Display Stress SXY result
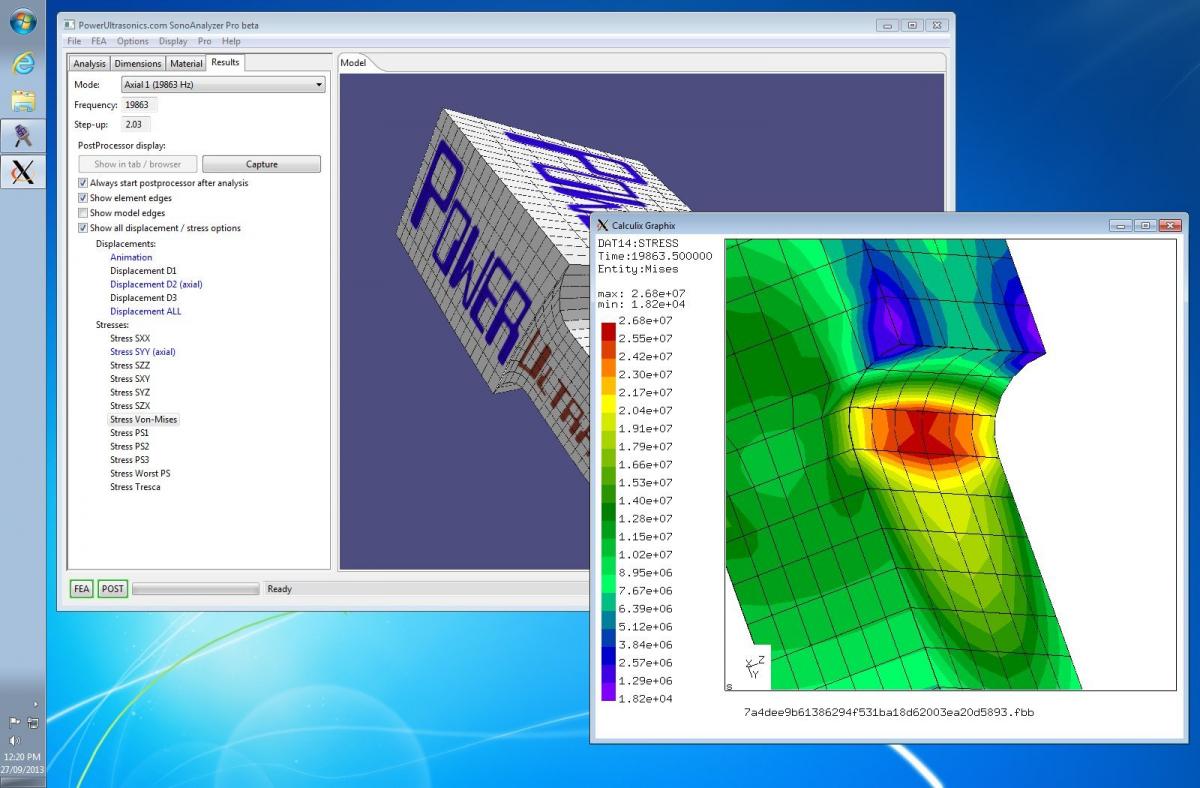1200x788 pixels. [x=130, y=379]
